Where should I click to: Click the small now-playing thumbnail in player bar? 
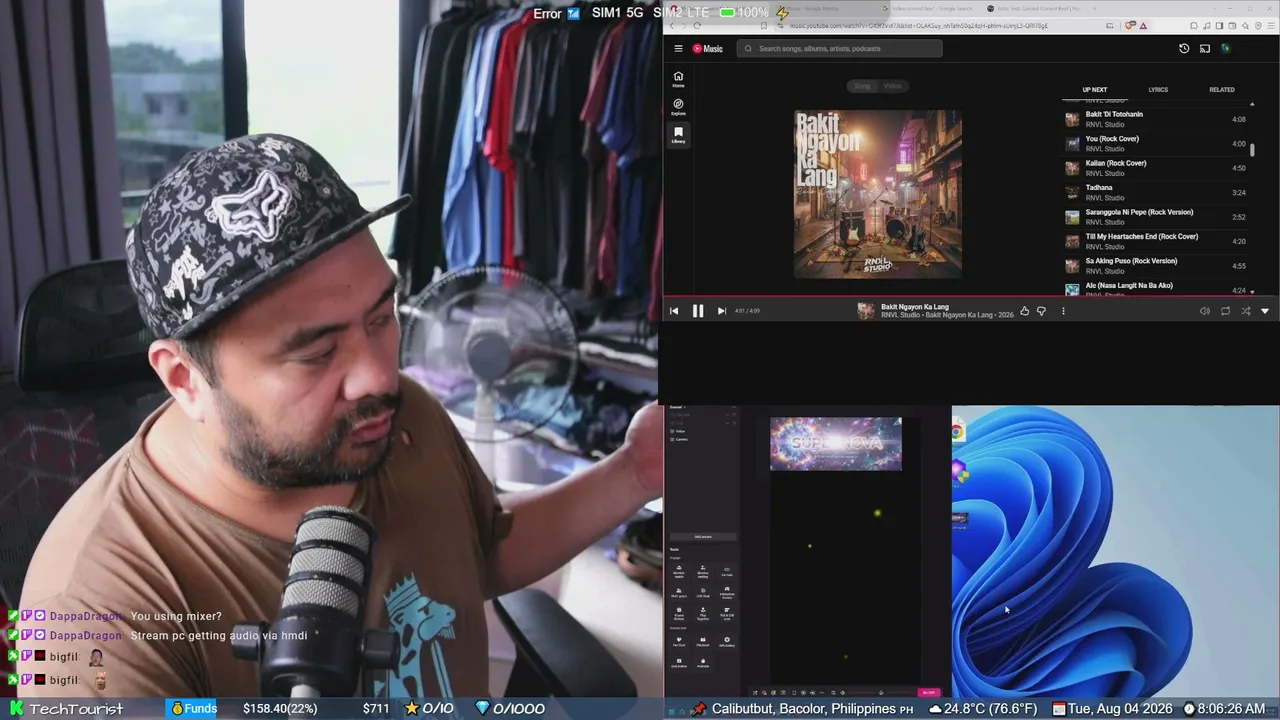point(866,311)
